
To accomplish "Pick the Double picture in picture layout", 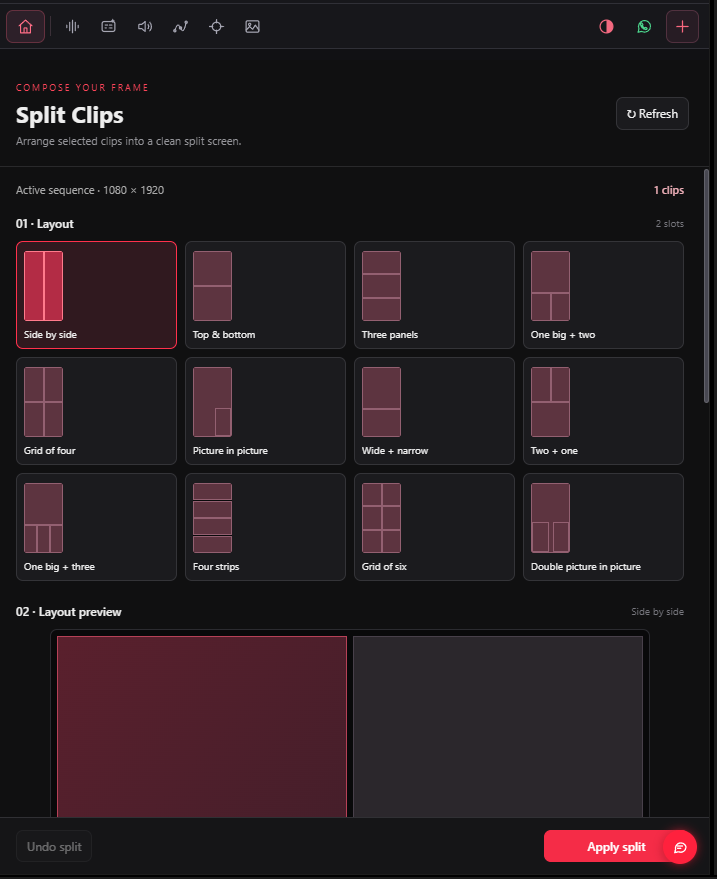I will pyautogui.click(x=603, y=527).
